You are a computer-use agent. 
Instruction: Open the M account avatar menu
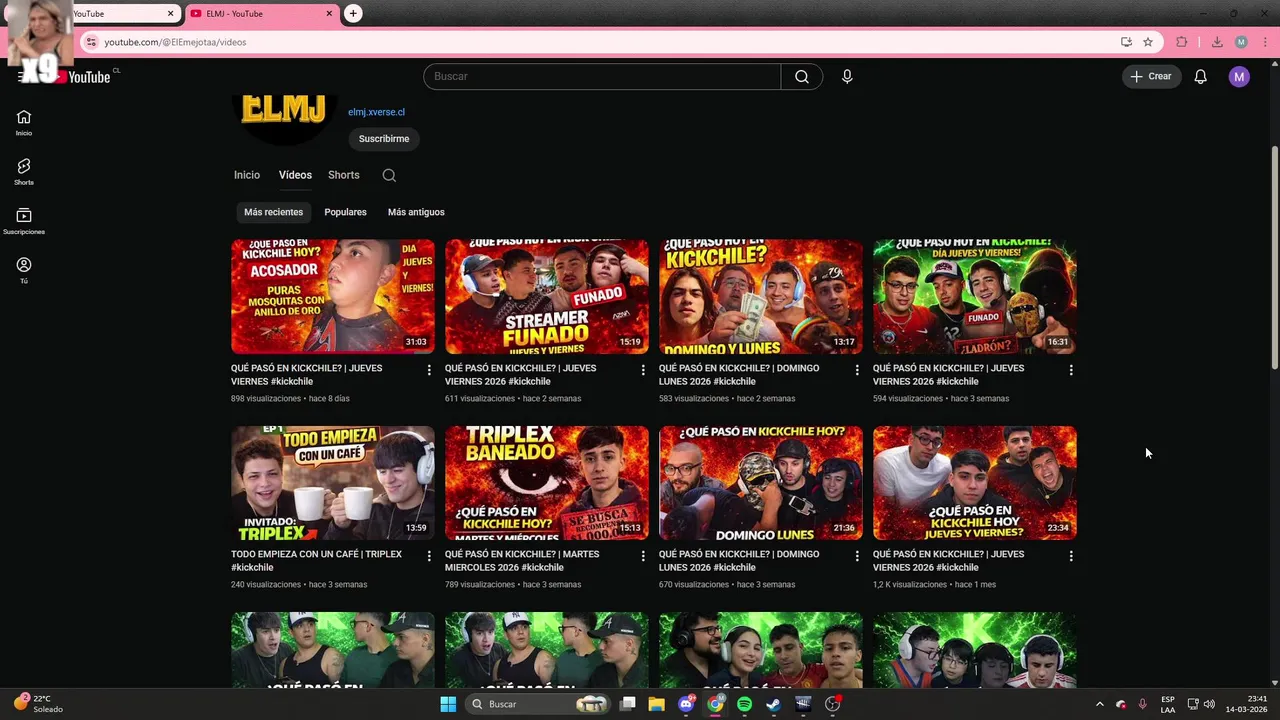point(1239,77)
